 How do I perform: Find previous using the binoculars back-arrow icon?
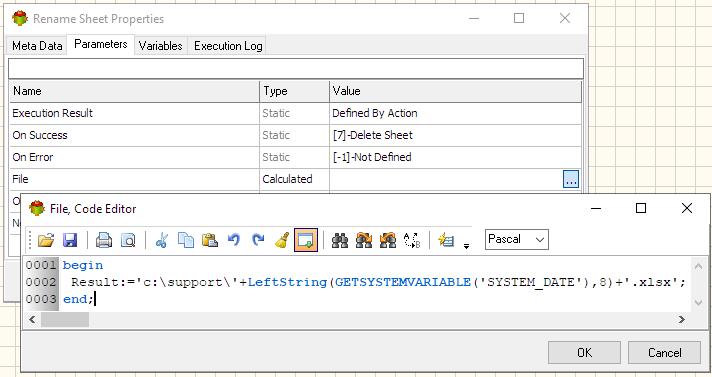[x=388, y=240]
